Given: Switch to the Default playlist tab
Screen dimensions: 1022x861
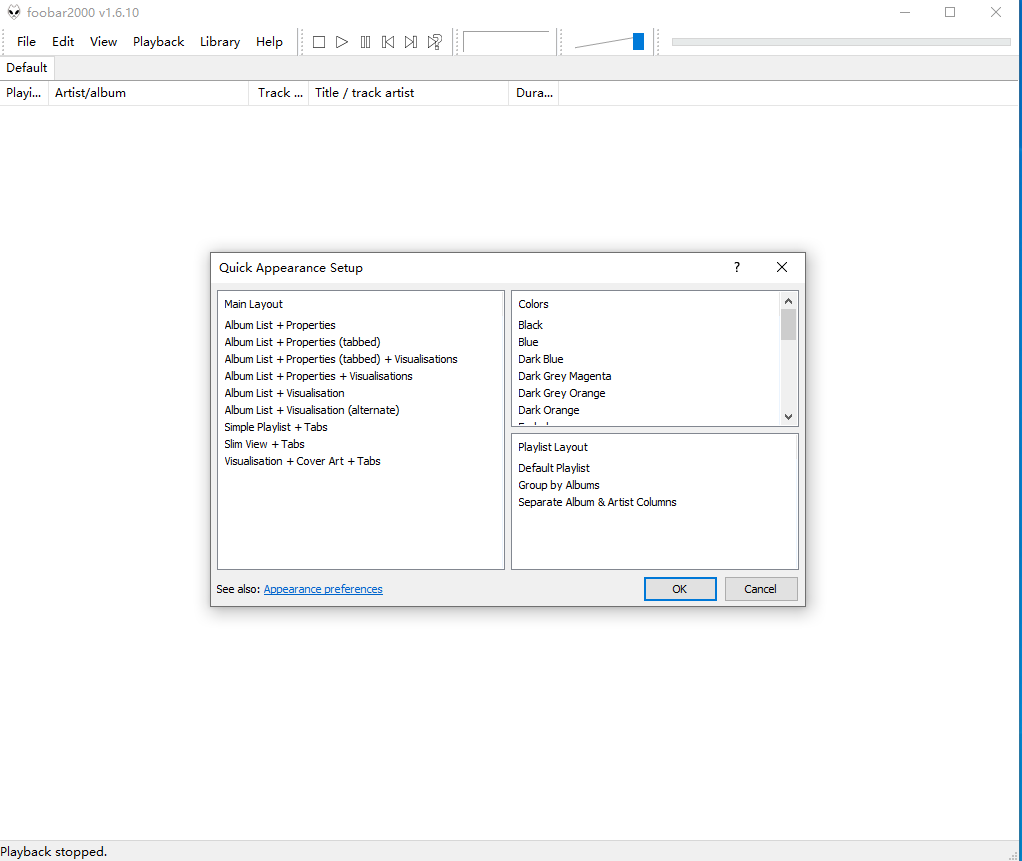Looking at the screenshot, I should tap(26, 67).
